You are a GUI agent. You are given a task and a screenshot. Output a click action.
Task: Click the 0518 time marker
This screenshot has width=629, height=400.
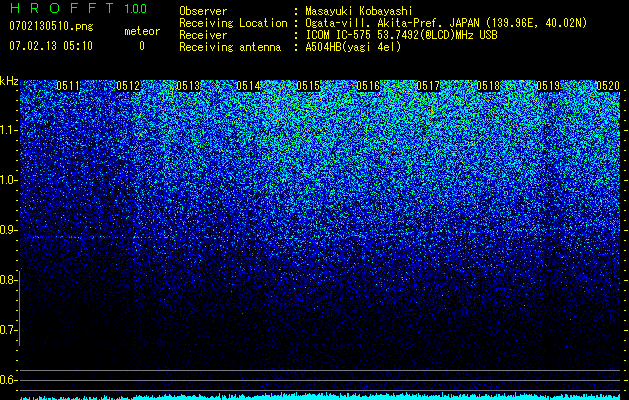click(489, 86)
